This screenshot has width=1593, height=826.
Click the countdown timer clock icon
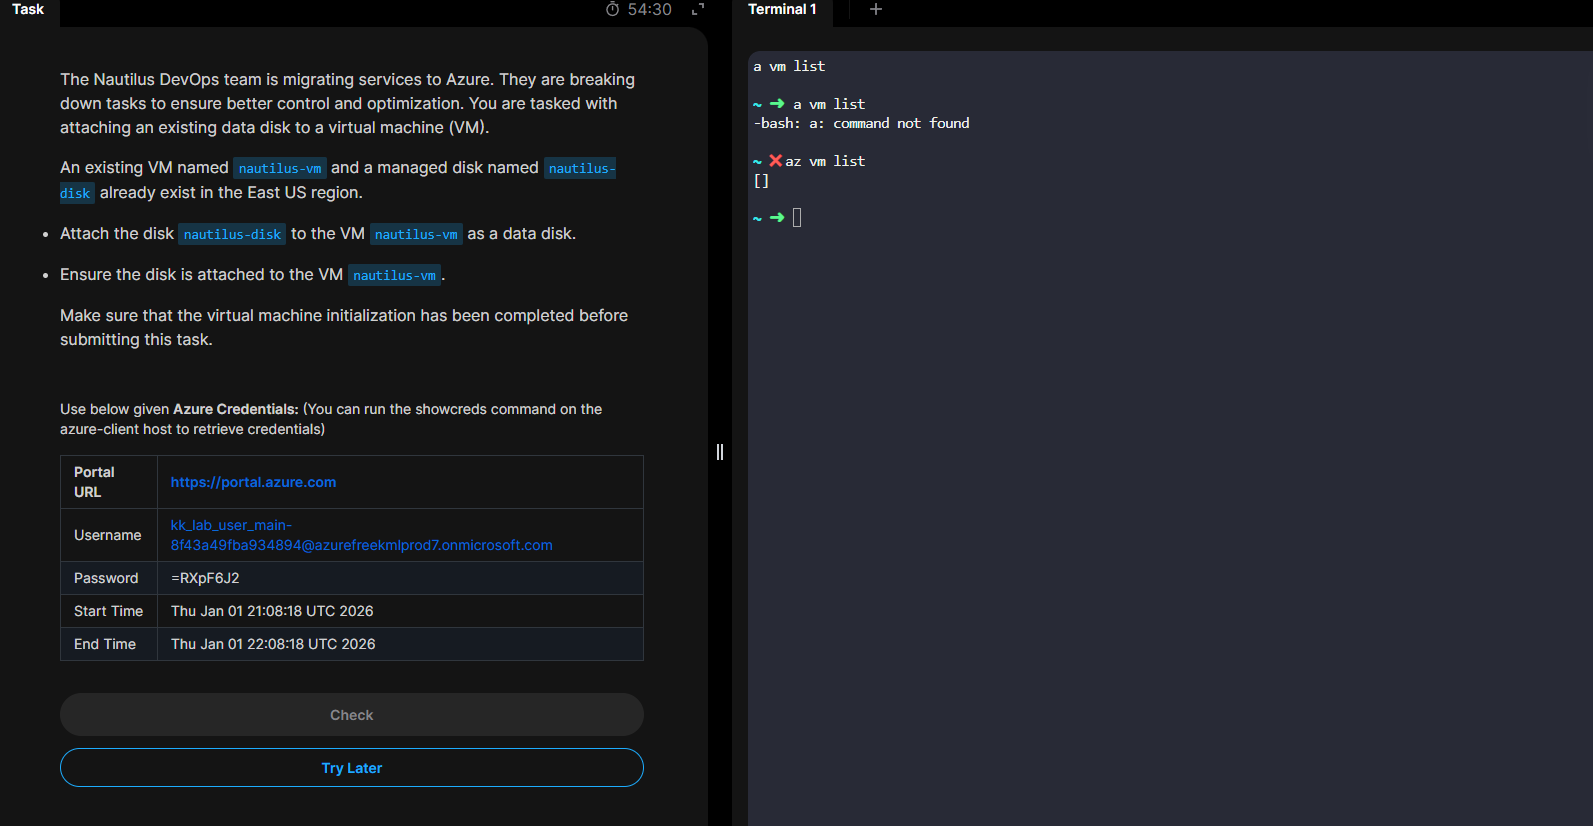[x=613, y=9]
